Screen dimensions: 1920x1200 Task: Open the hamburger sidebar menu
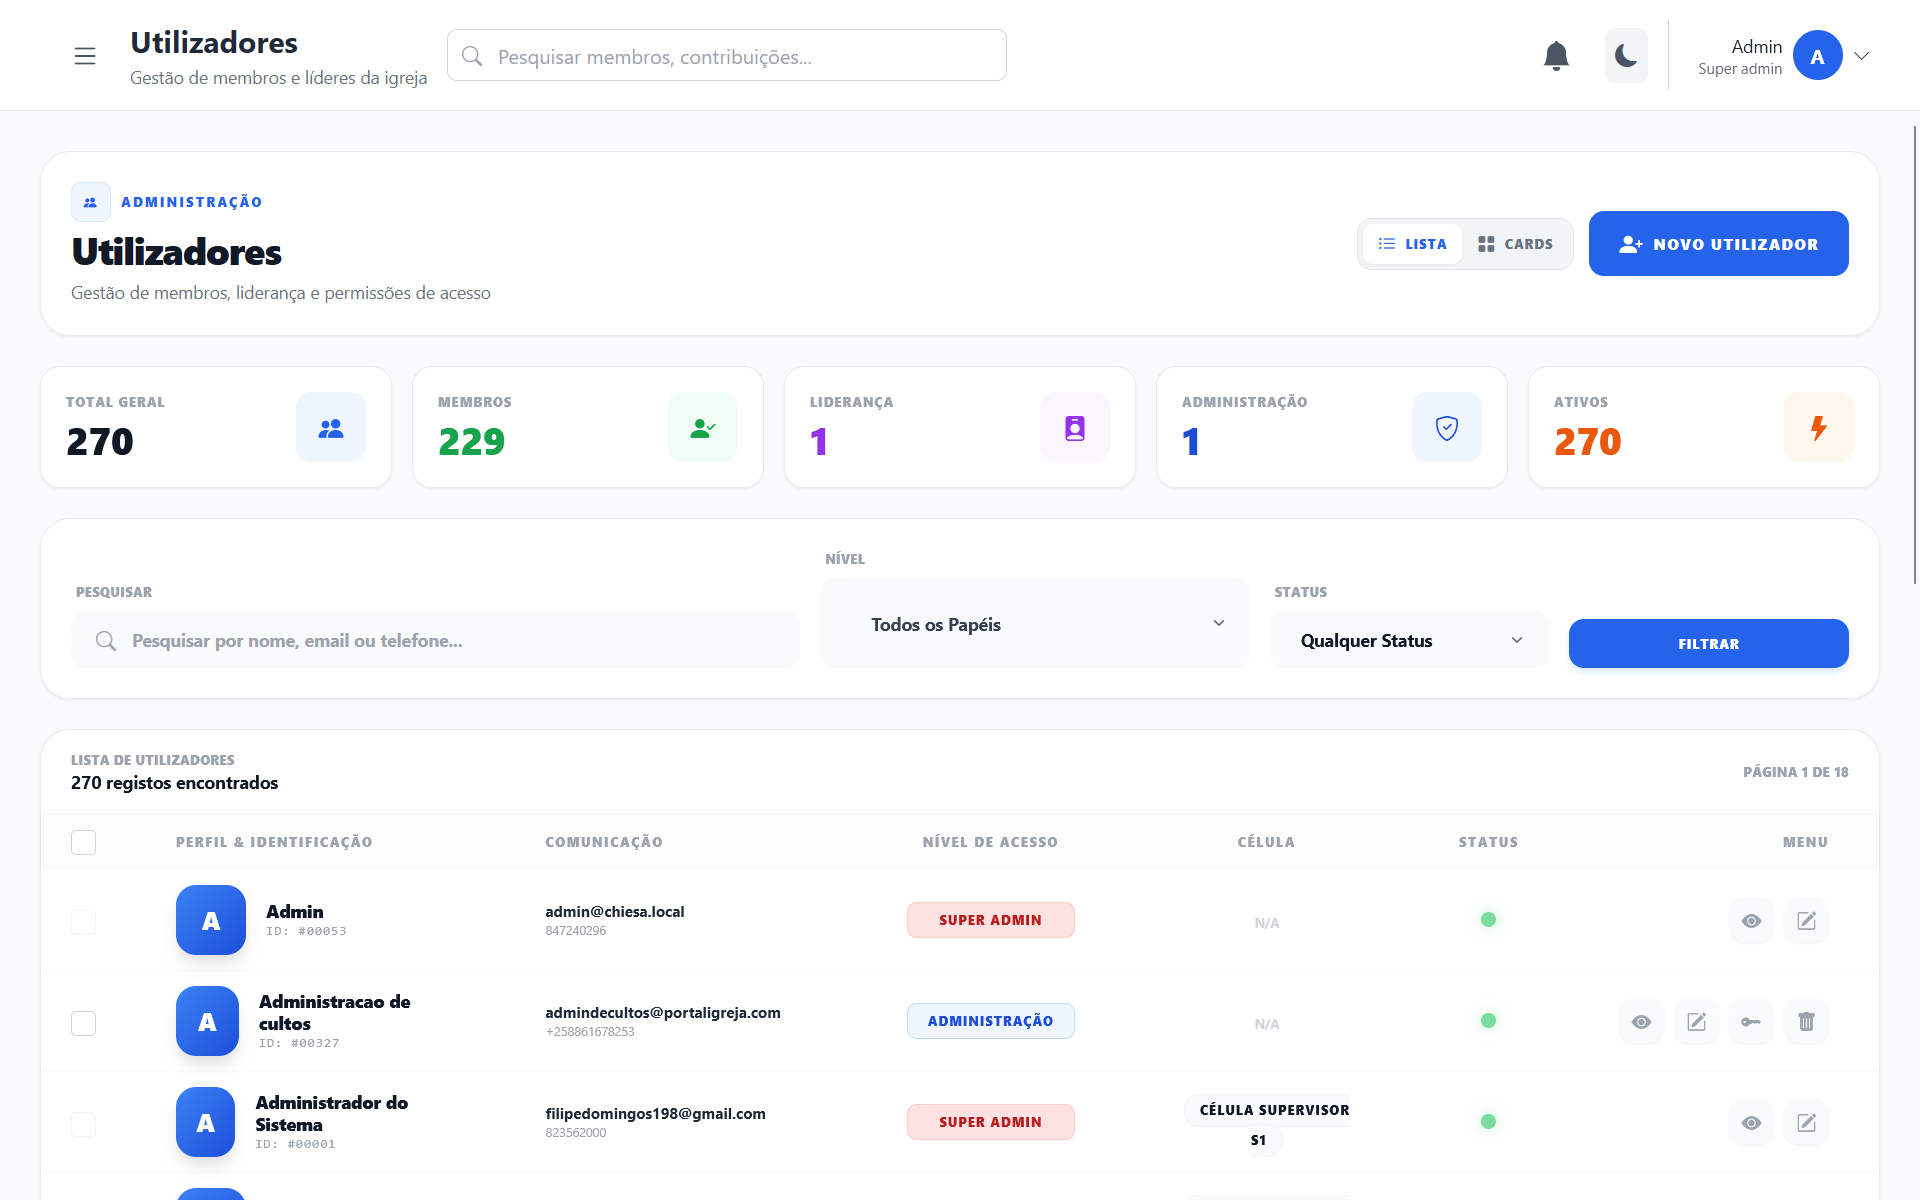[x=85, y=56]
